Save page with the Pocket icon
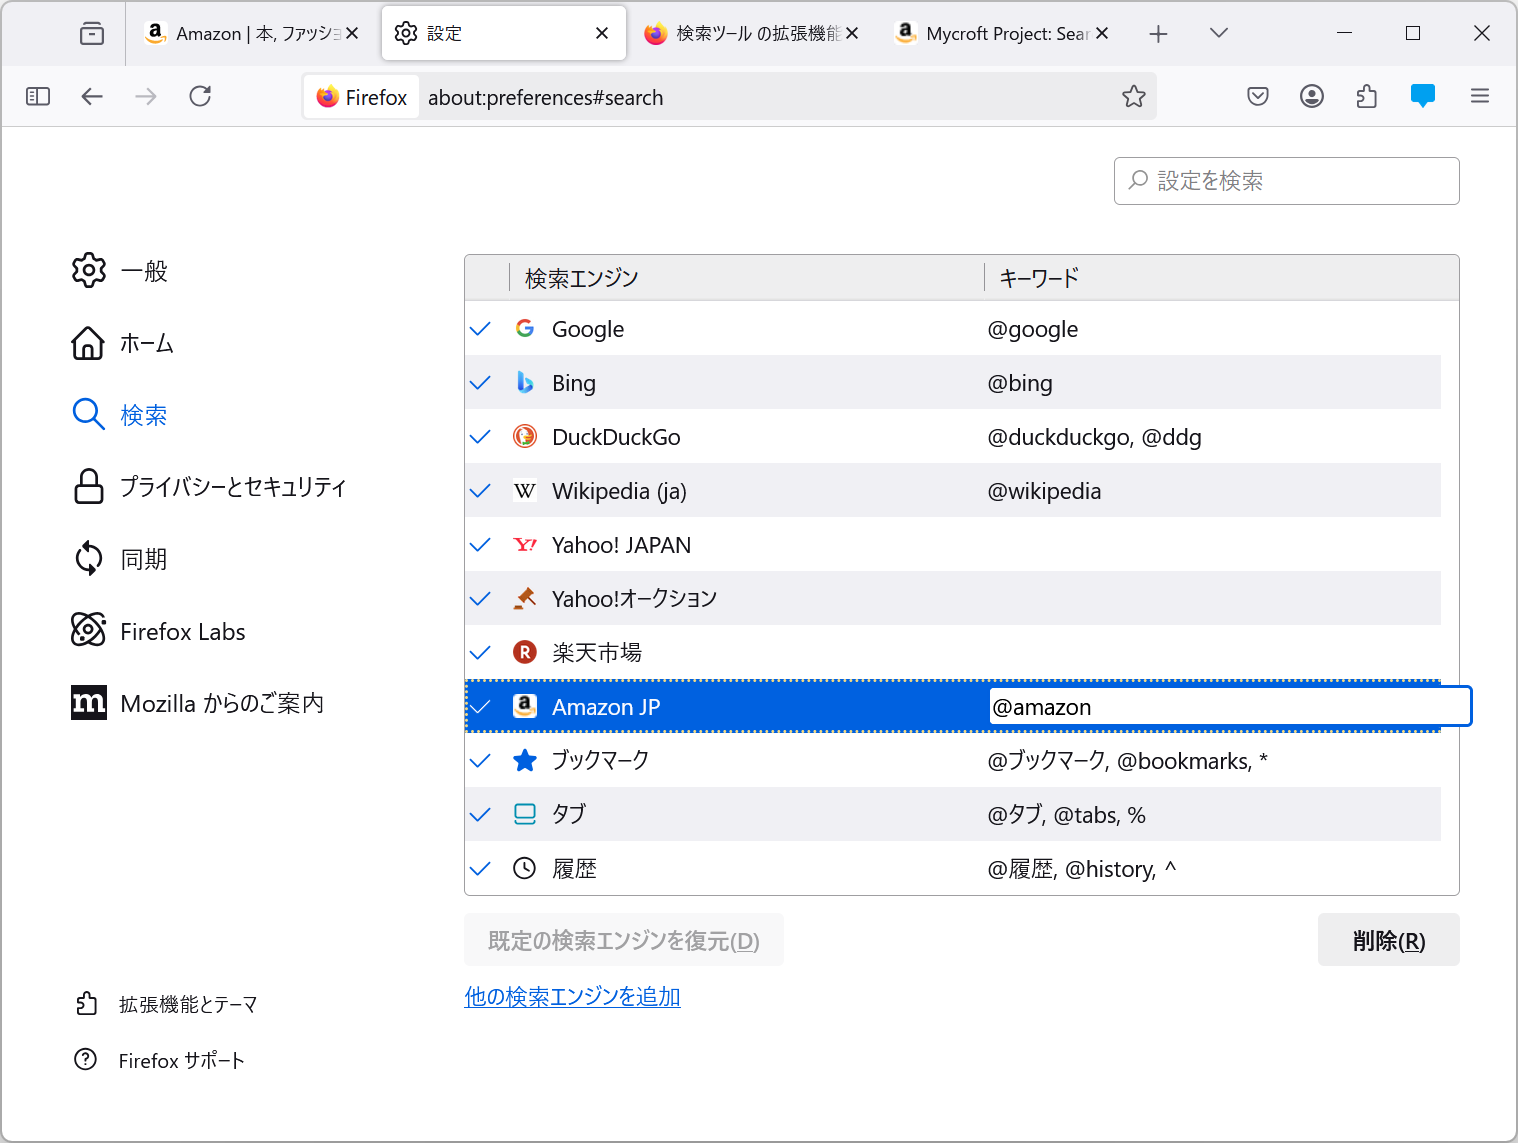The height and width of the screenshot is (1143, 1518). [1257, 96]
